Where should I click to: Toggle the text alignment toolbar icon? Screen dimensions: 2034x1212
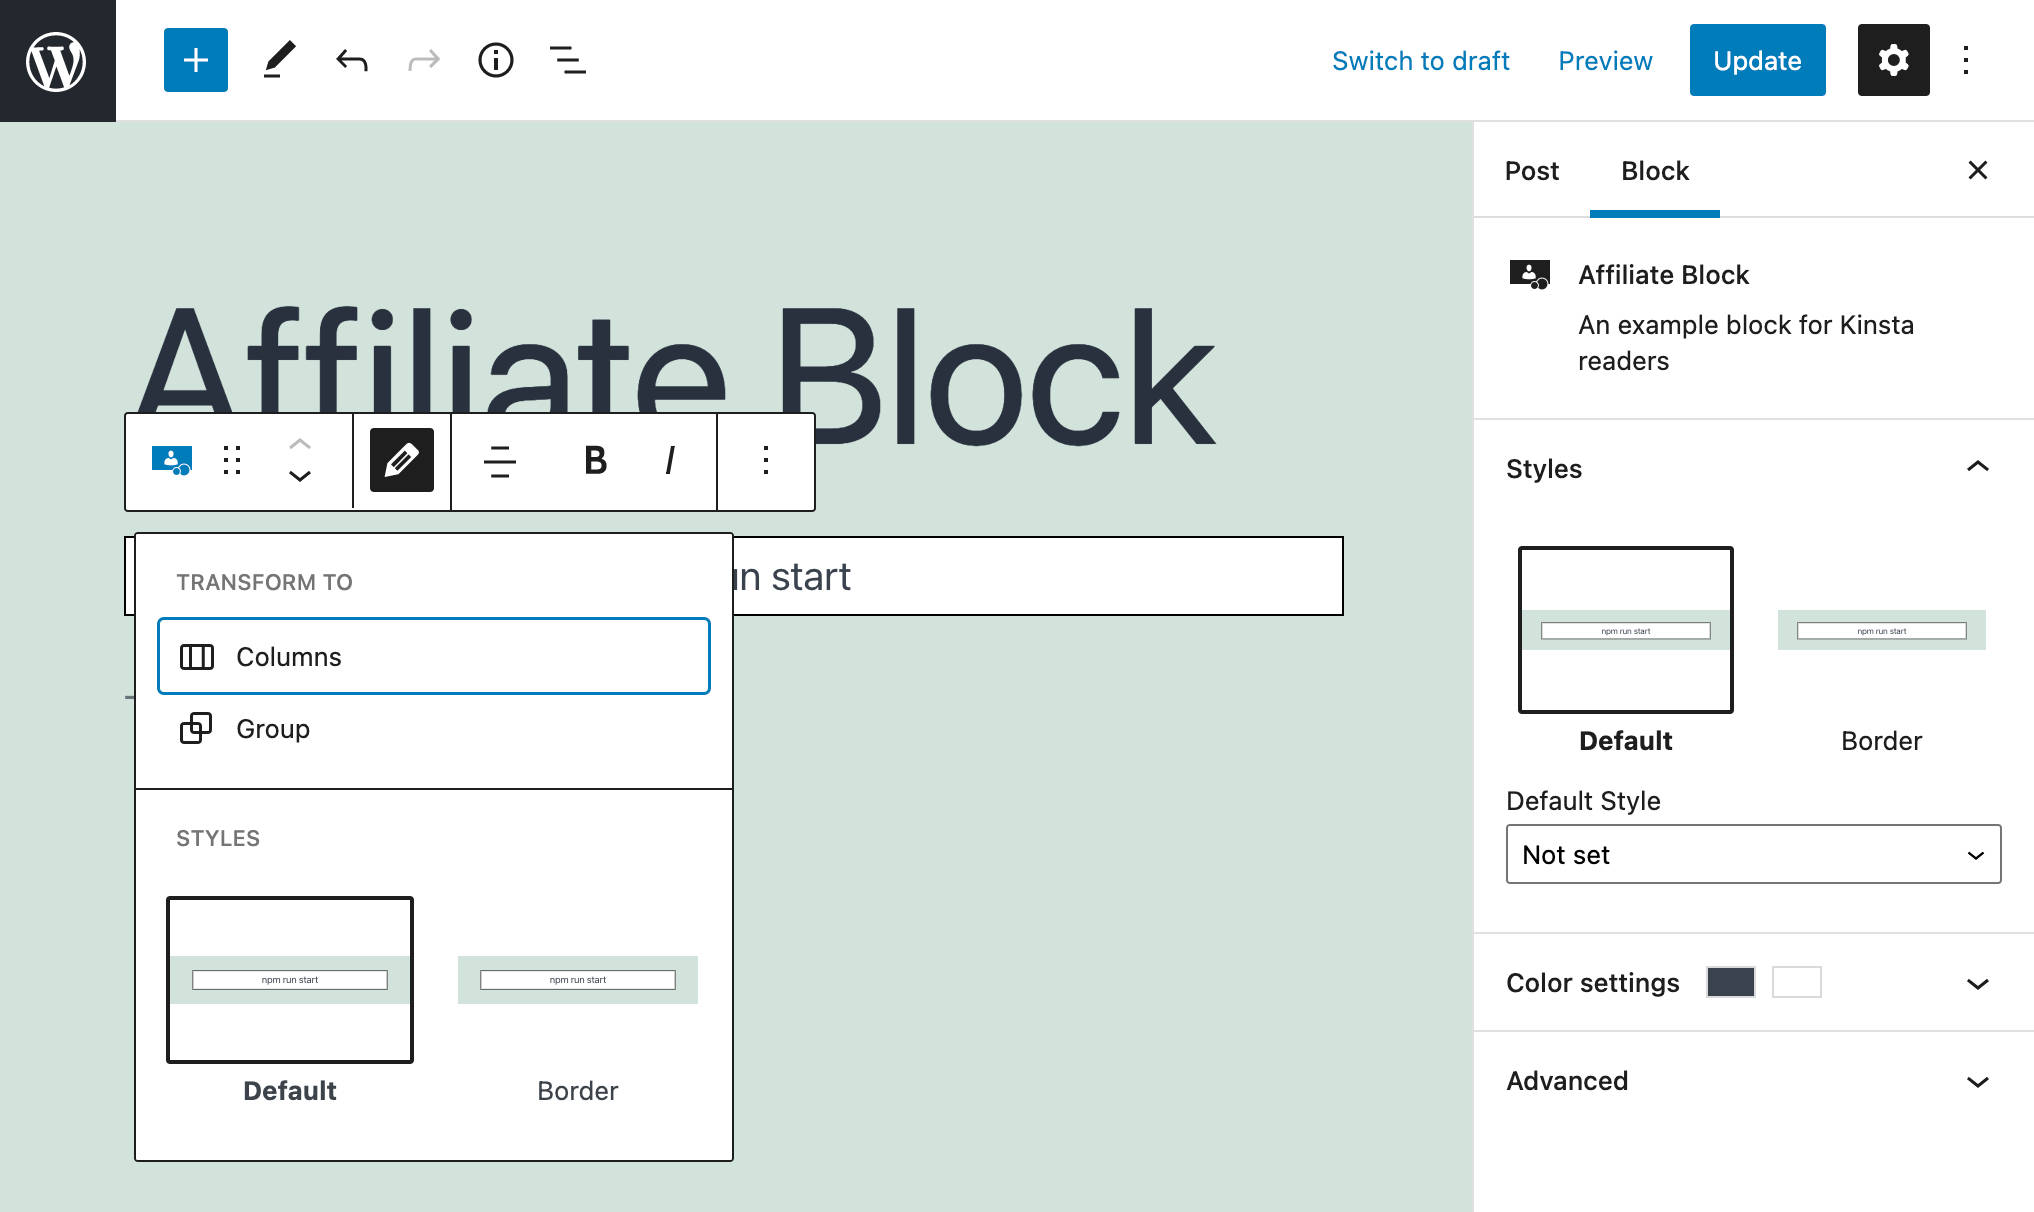point(499,461)
